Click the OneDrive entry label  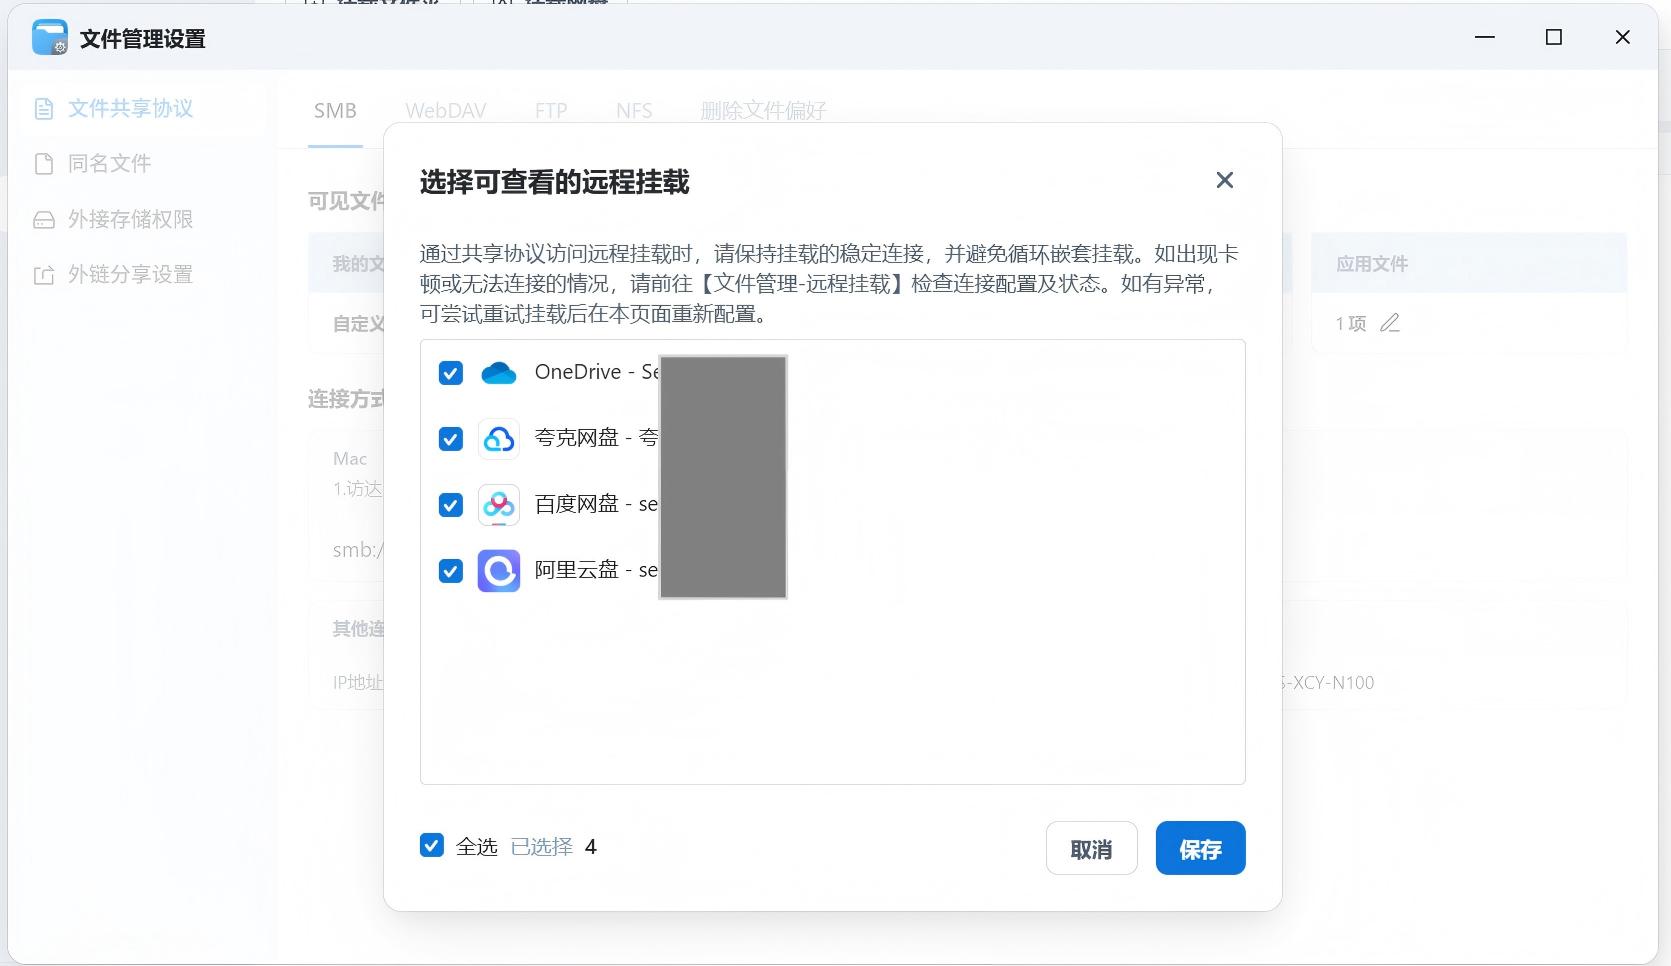click(596, 372)
